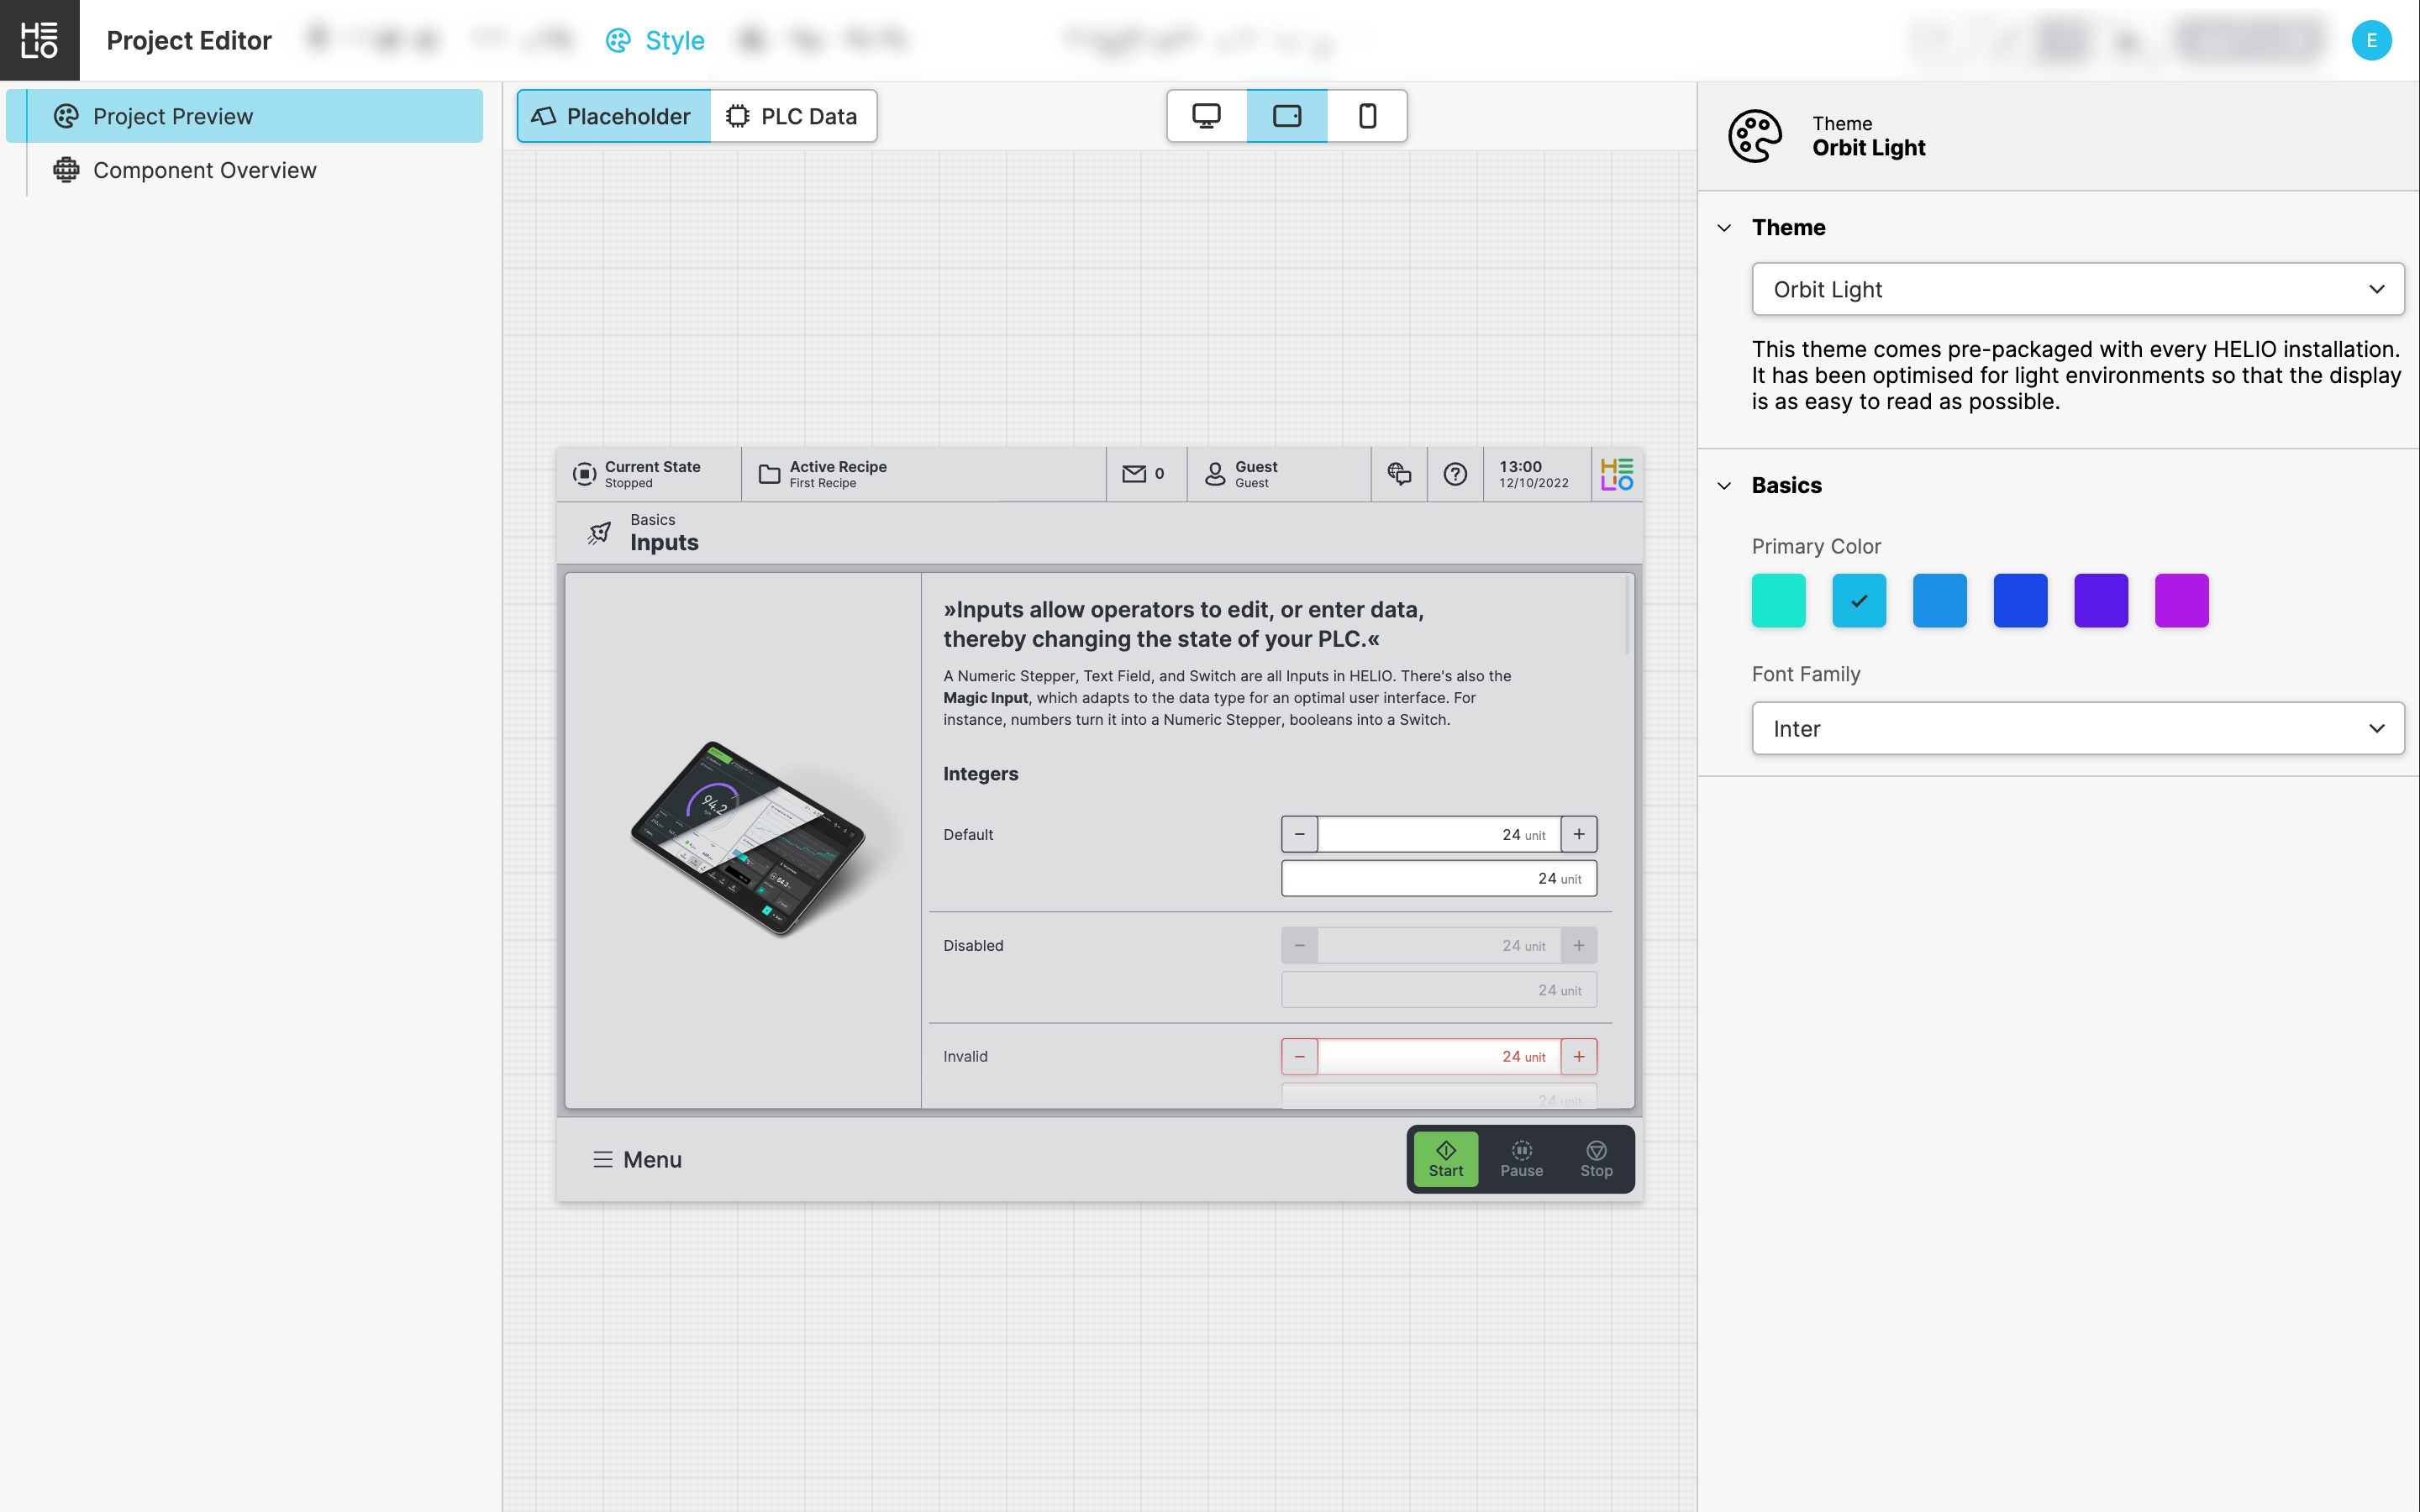Open the Orbit Light theme dropdown
2420x1512 pixels.
click(2077, 289)
